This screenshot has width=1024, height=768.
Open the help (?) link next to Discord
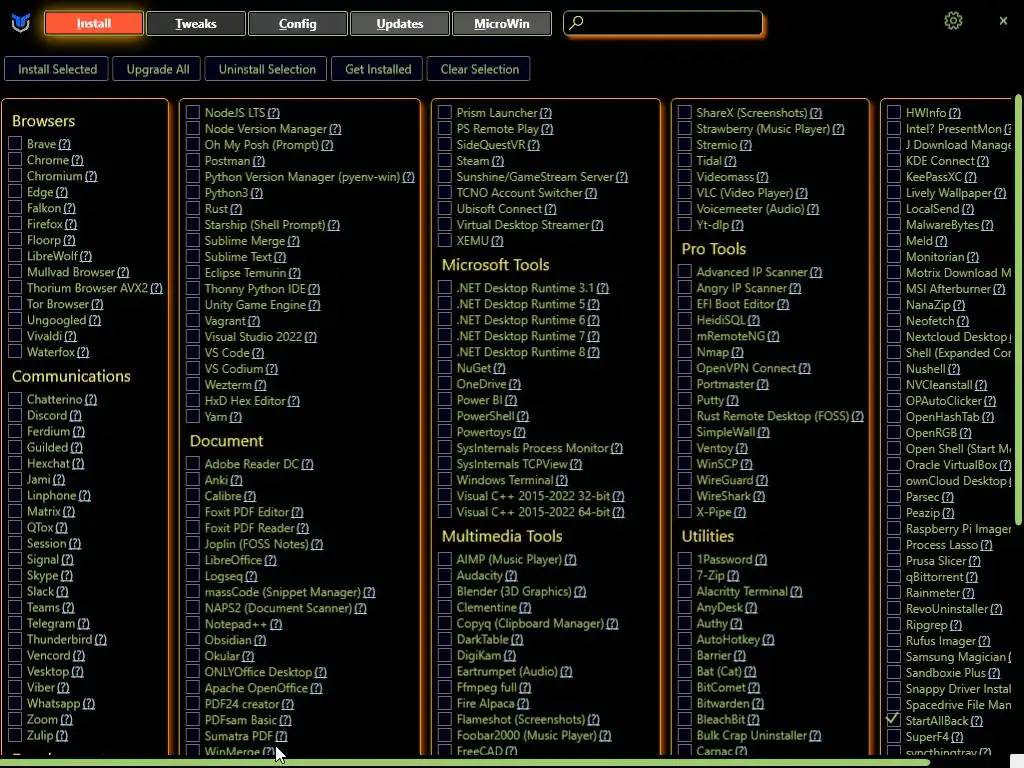76,415
